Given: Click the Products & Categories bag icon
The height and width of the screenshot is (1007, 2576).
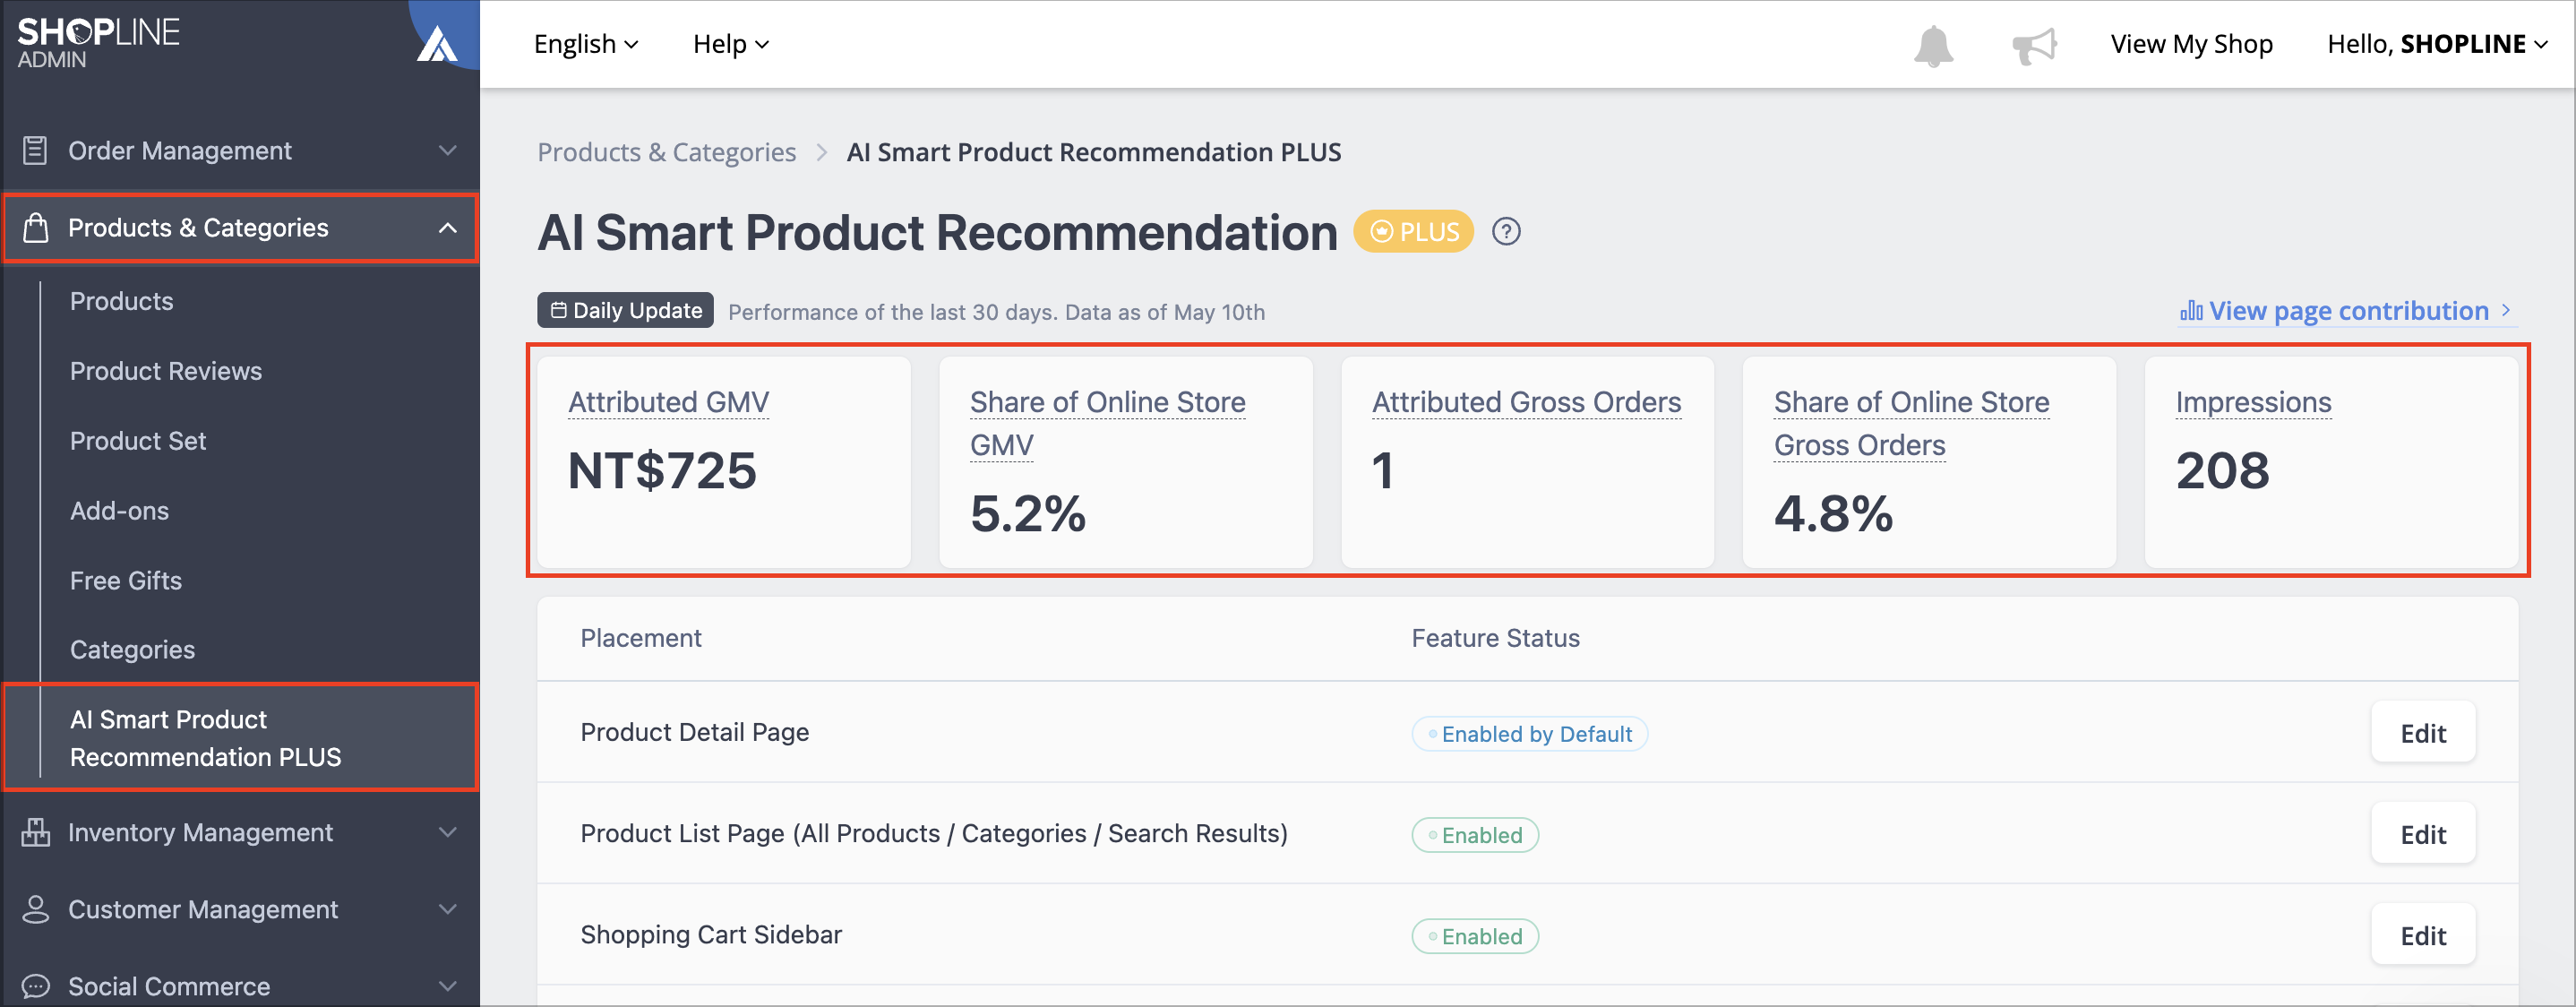Looking at the screenshot, I should pos(35,228).
